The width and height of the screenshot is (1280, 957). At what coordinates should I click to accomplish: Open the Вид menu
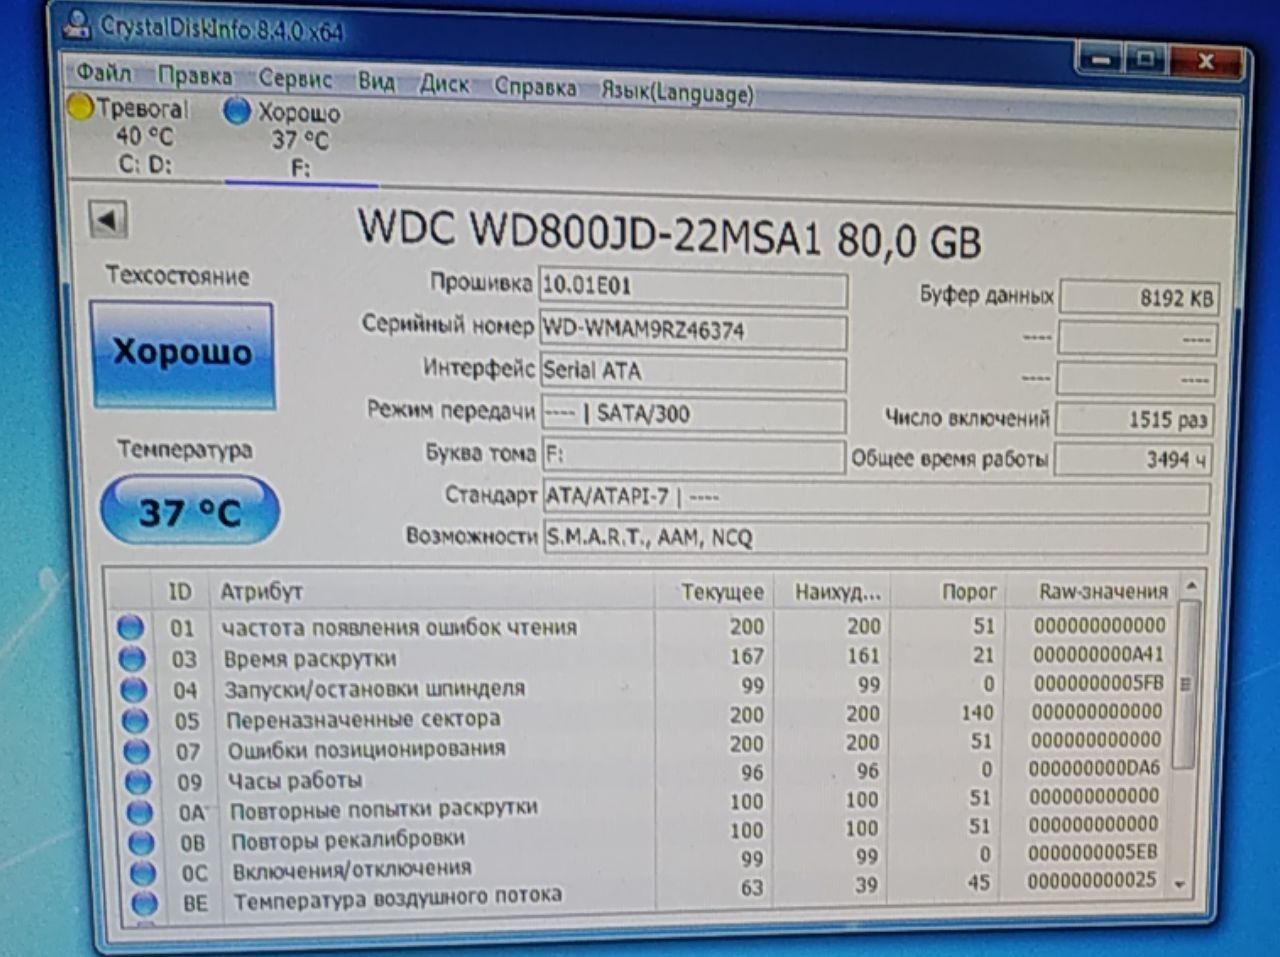(x=376, y=81)
